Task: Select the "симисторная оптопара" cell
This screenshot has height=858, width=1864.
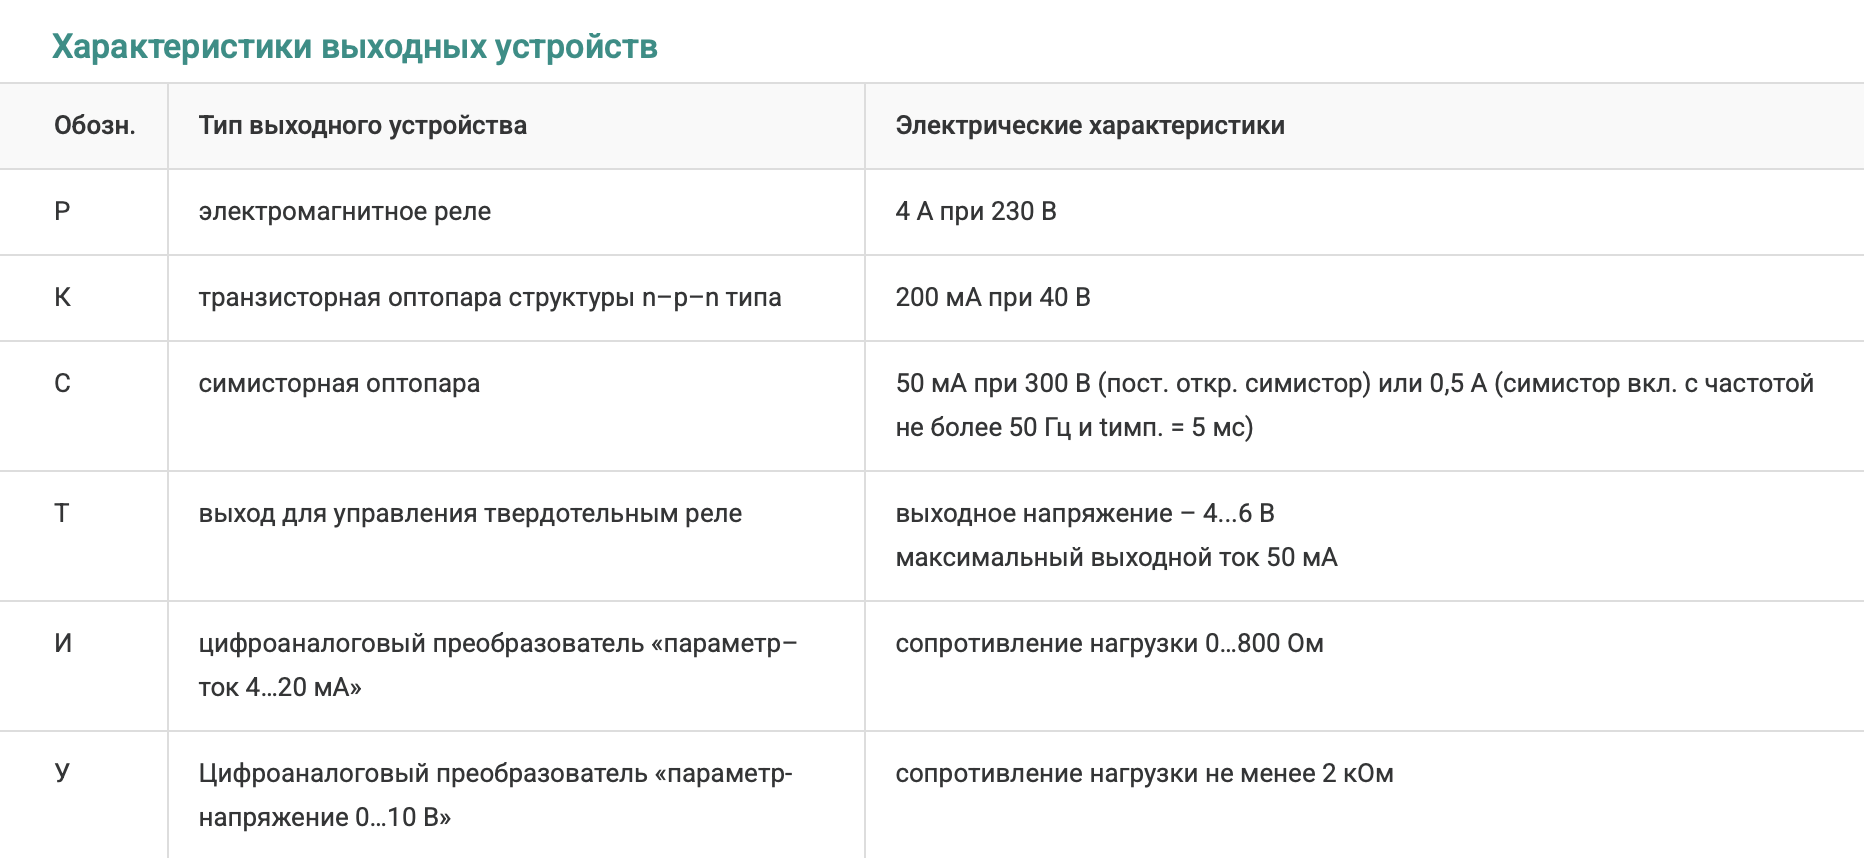Action: click(339, 384)
